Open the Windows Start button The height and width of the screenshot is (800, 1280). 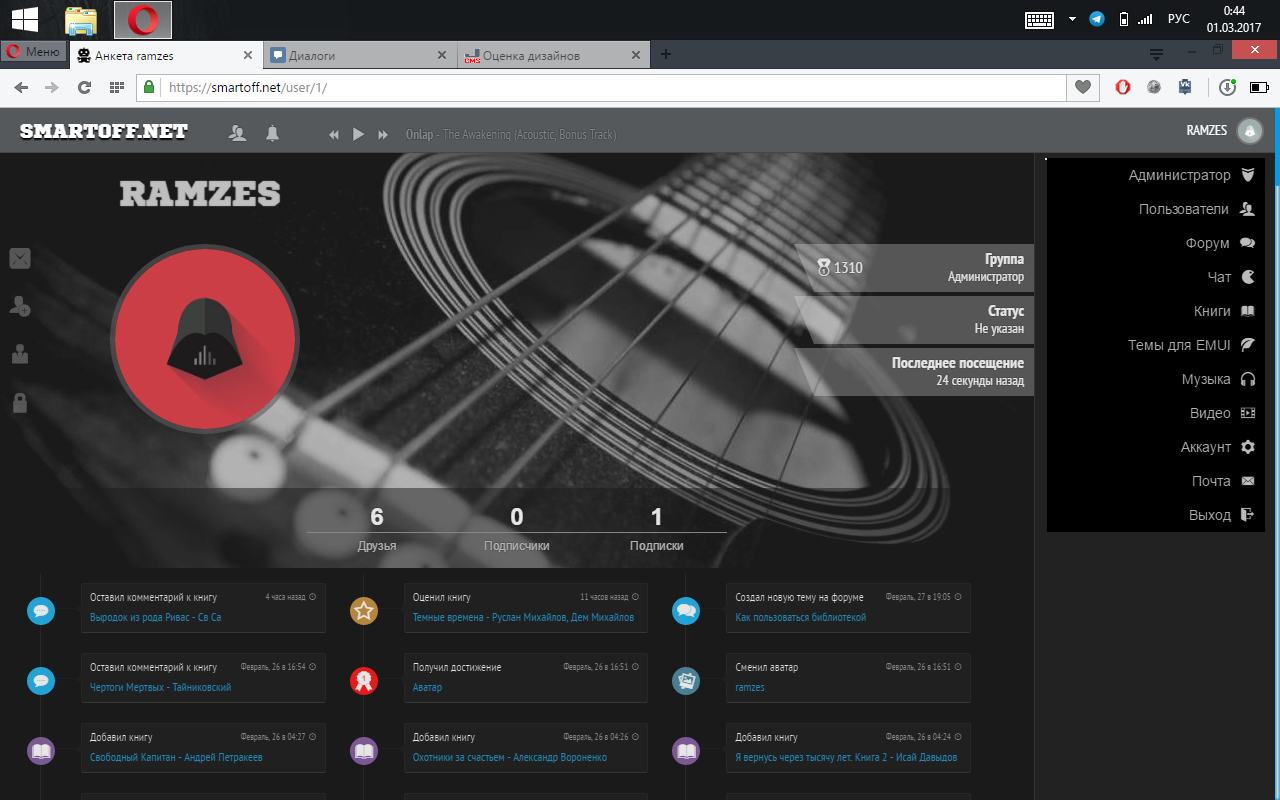pos(25,19)
